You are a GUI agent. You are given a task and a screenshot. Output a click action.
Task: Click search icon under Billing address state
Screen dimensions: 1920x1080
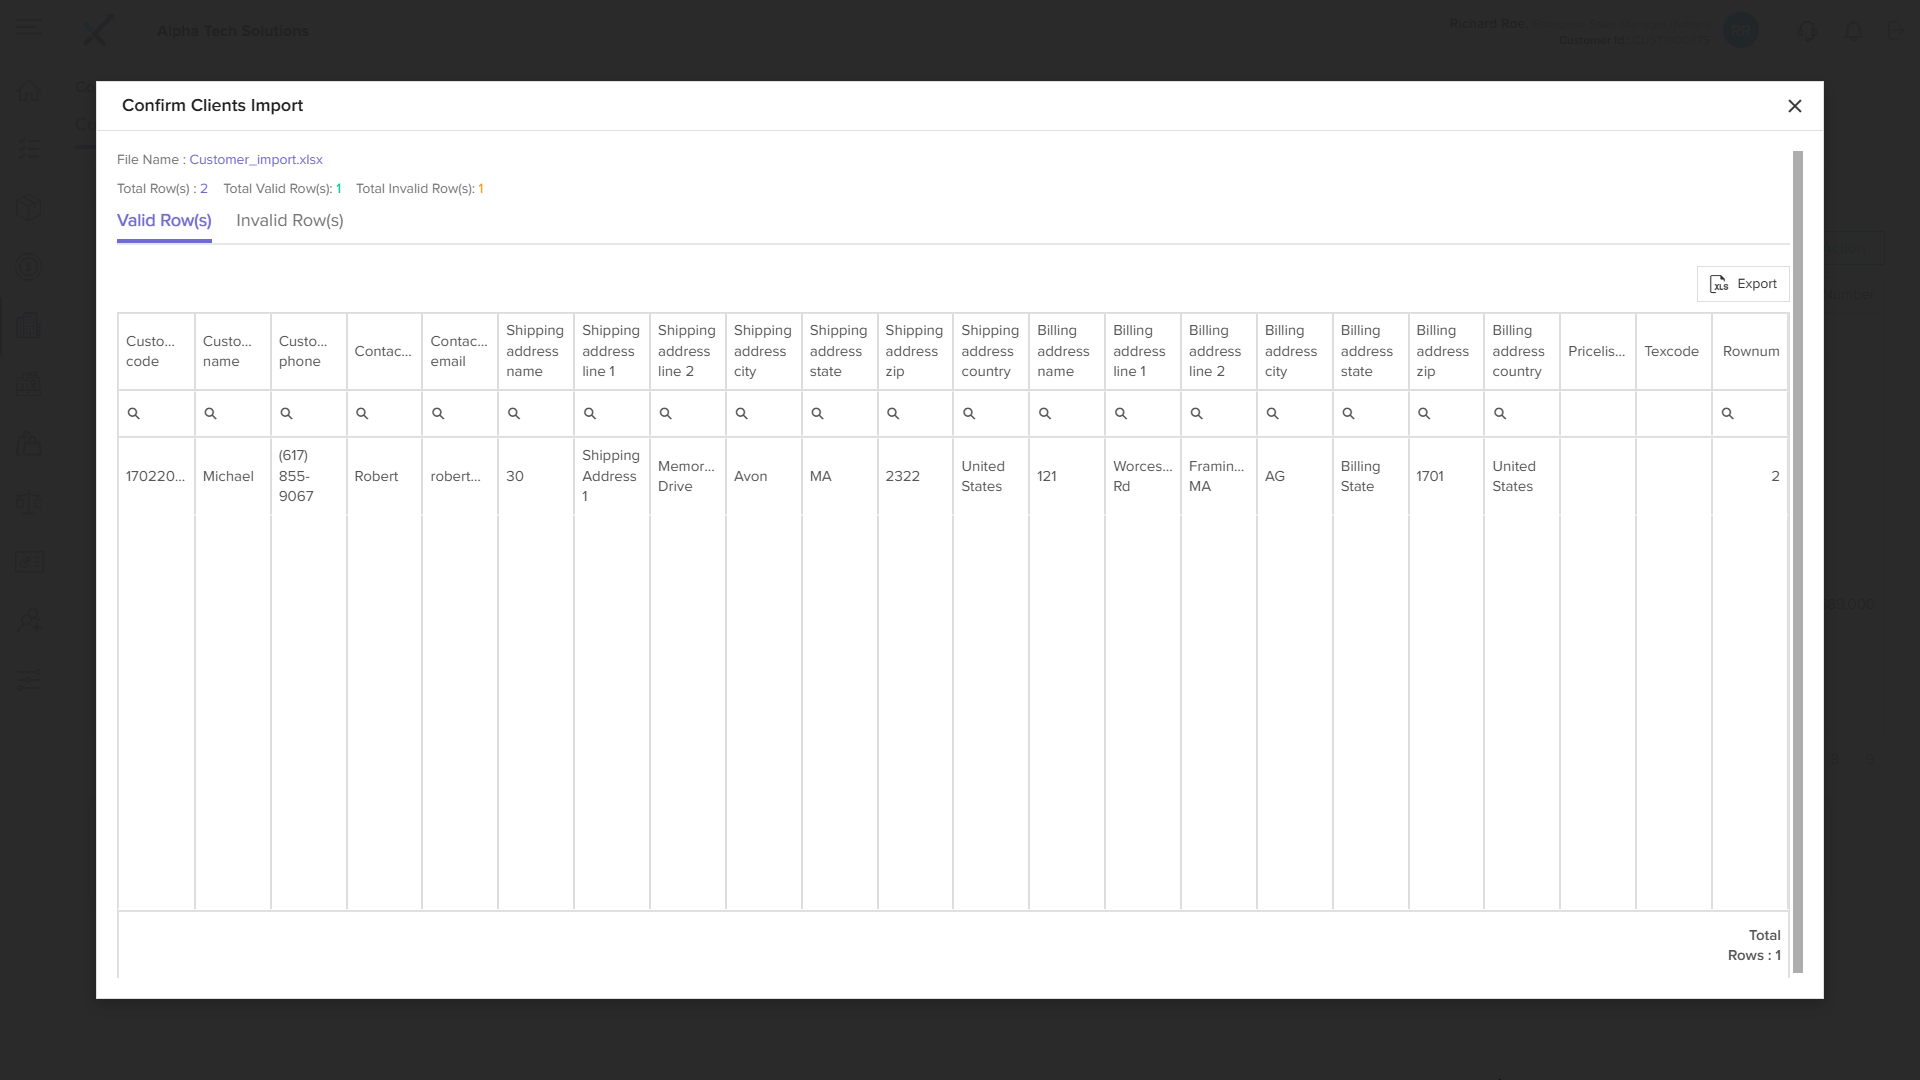pos(1348,414)
